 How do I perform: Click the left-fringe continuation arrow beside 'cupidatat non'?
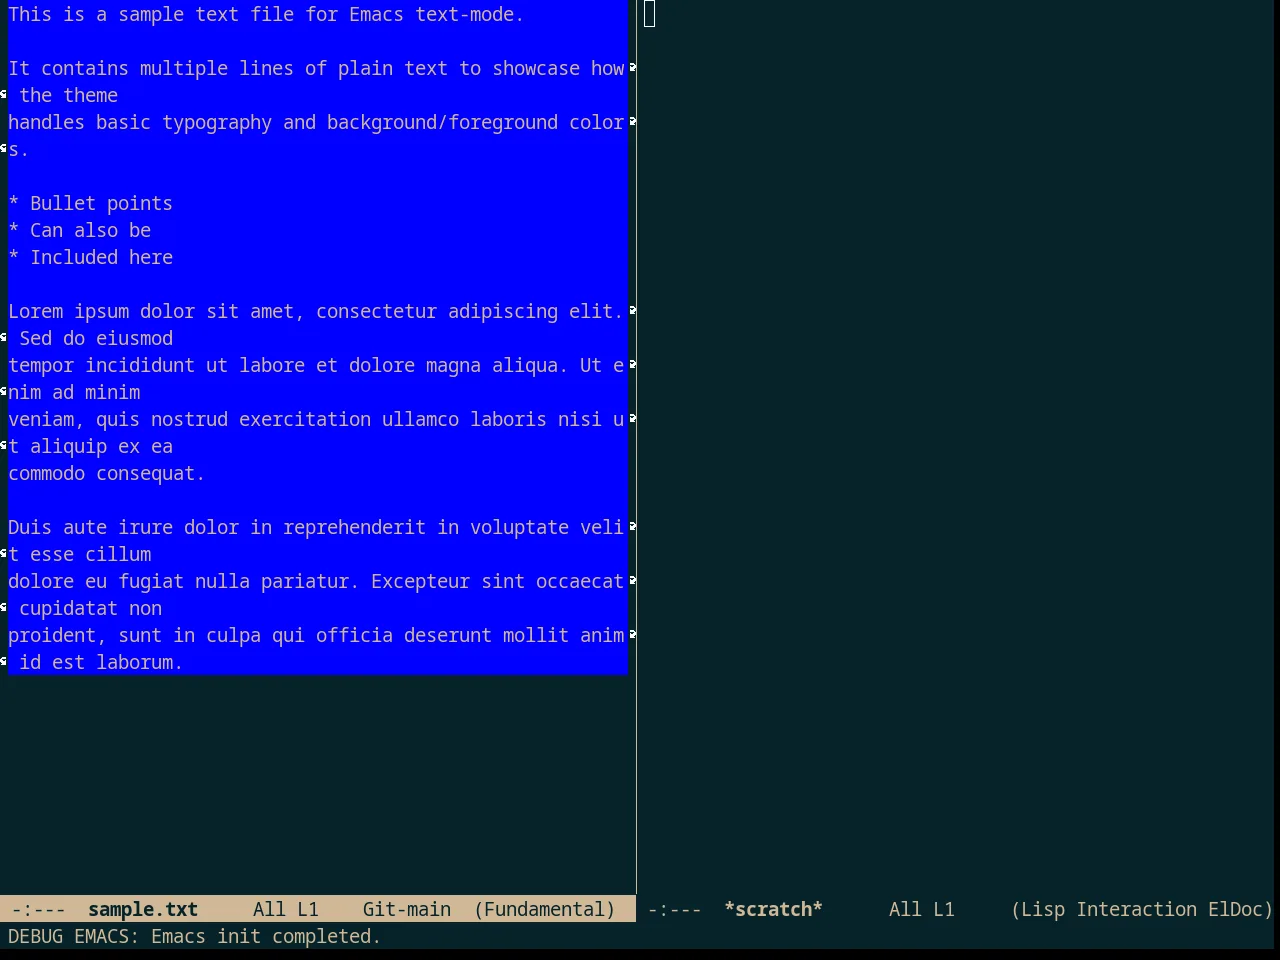click(4, 607)
